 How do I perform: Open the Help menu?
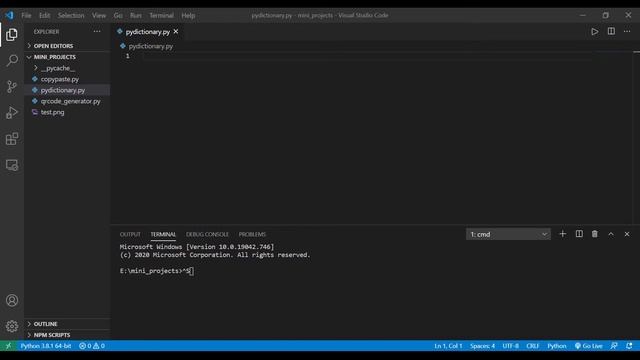pyautogui.click(x=188, y=16)
